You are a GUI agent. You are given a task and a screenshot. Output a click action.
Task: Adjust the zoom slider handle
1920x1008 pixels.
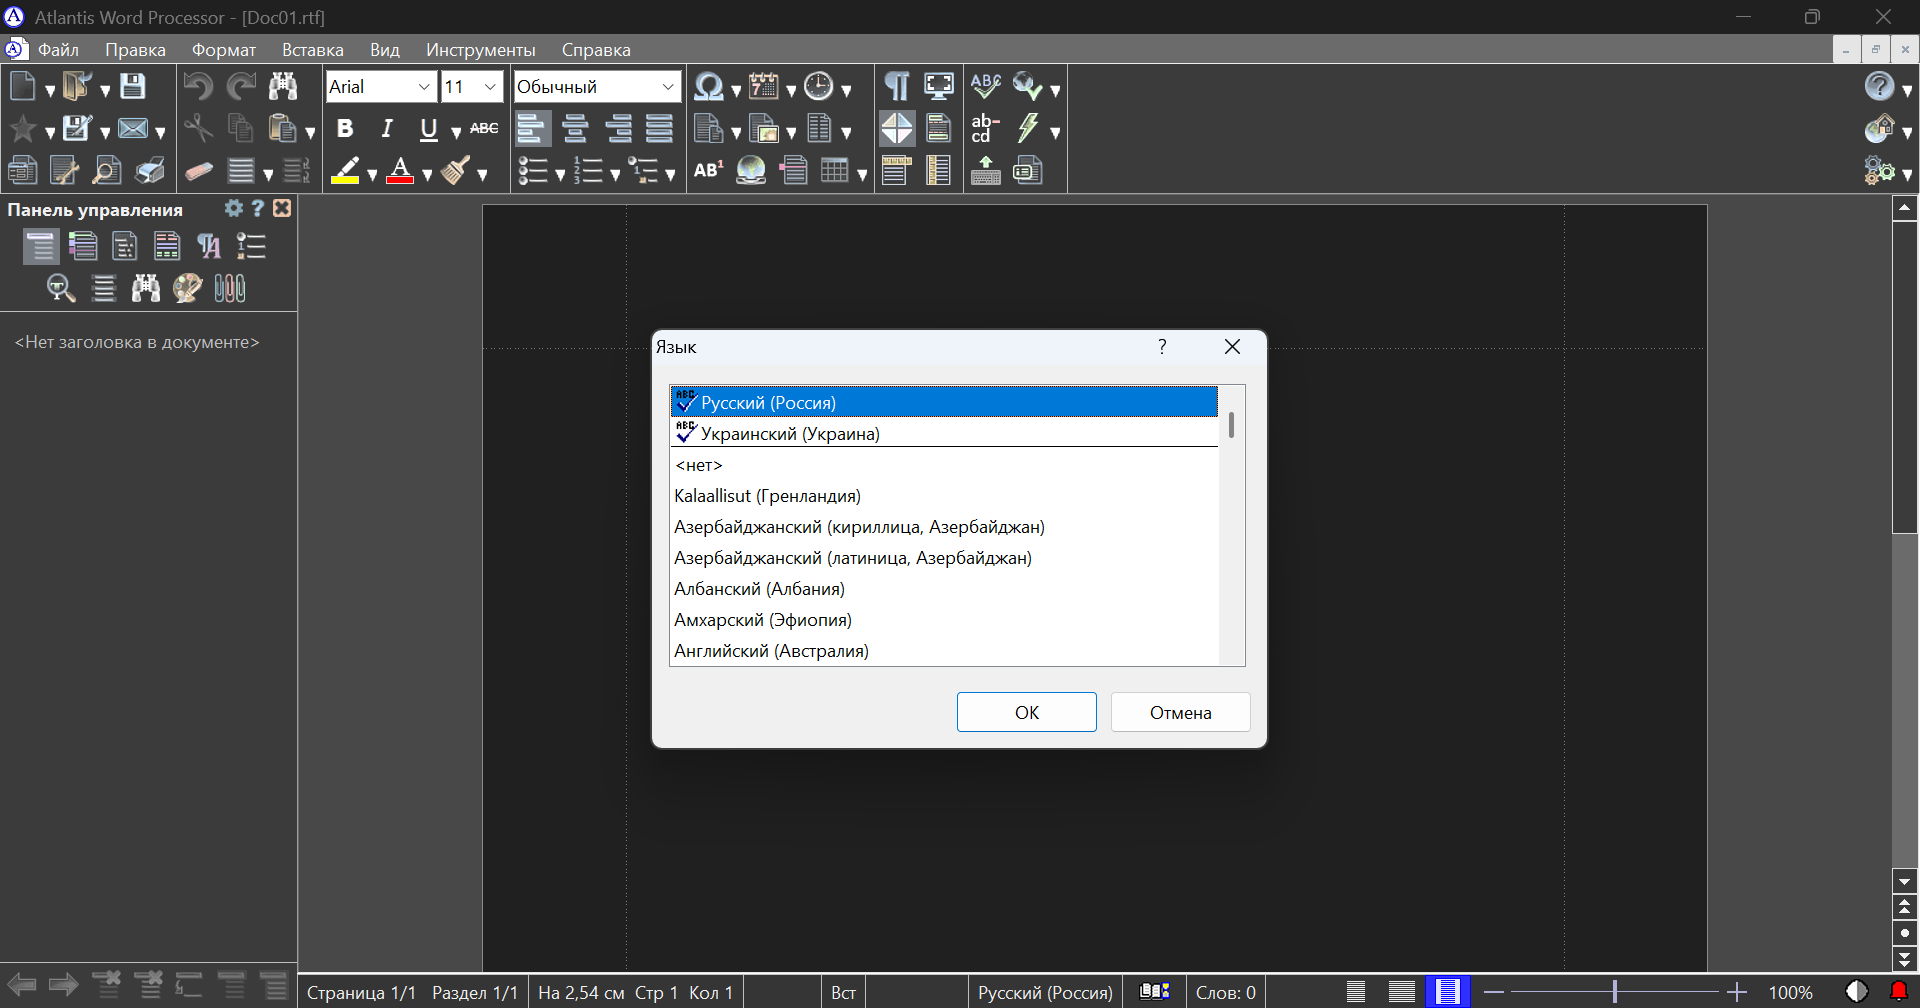1615,992
